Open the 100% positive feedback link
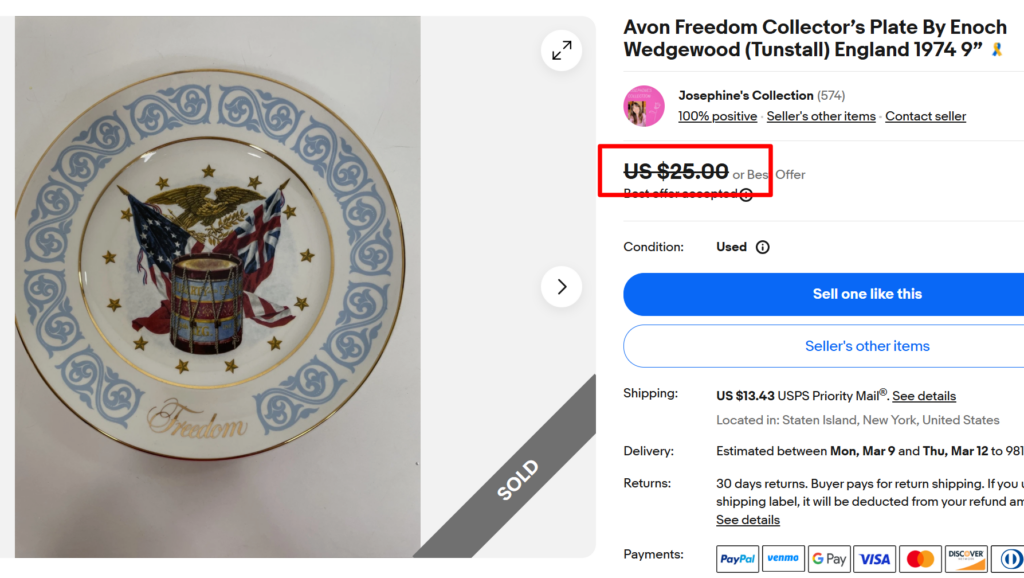Screen dimensions: 1024x578 click(717, 116)
